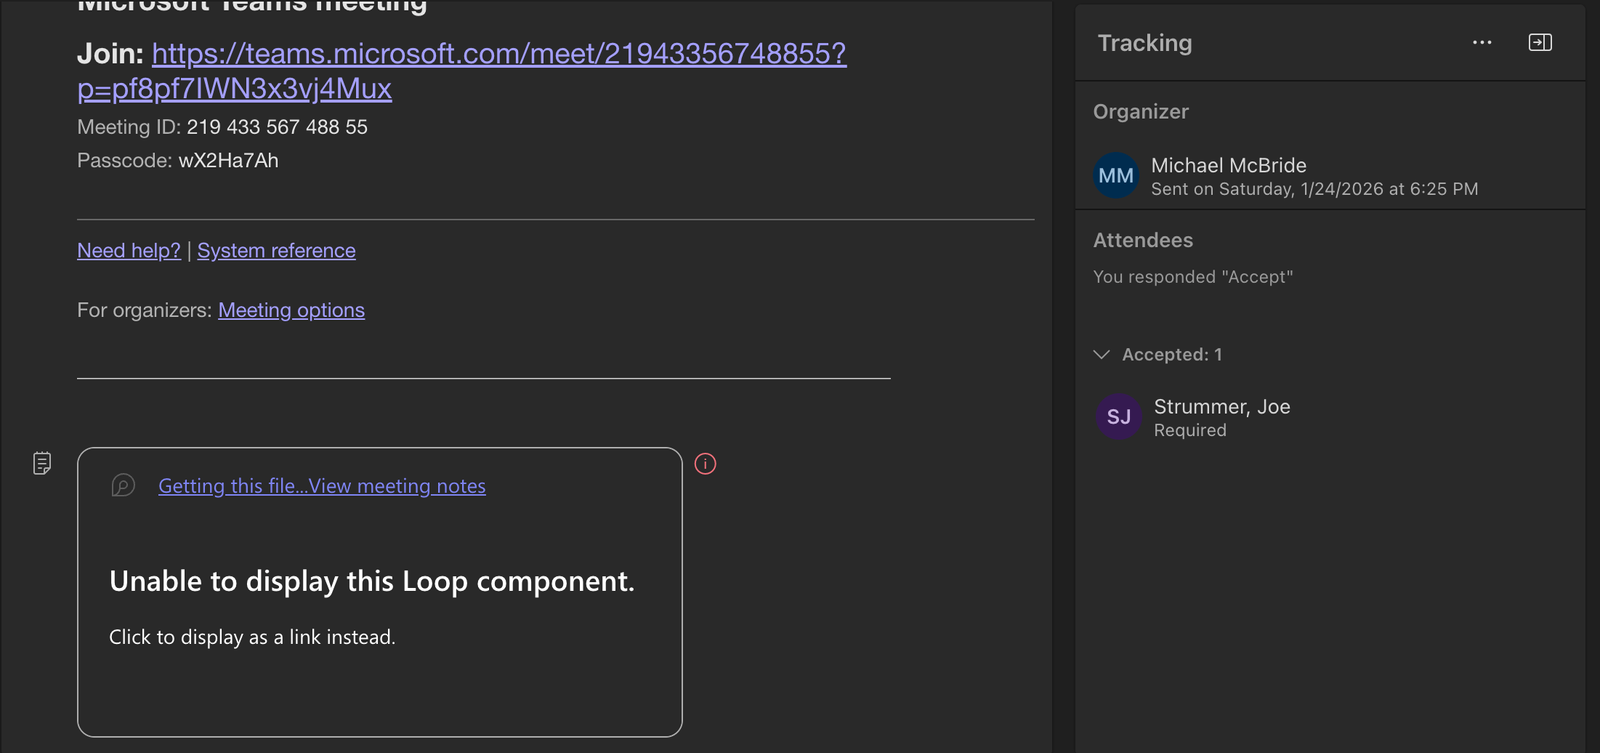Click the SJ avatar for Joe Strummer
This screenshot has height=753, width=1600.
1119,417
